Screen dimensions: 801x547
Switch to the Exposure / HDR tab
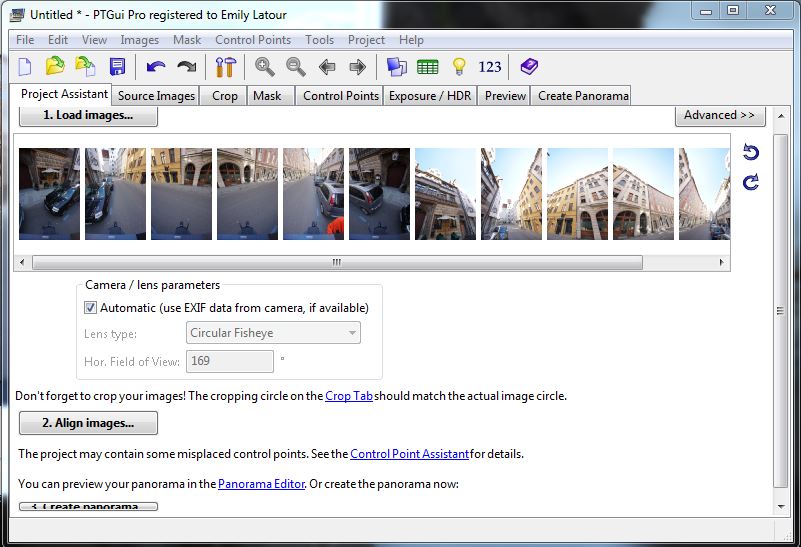(430, 96)
